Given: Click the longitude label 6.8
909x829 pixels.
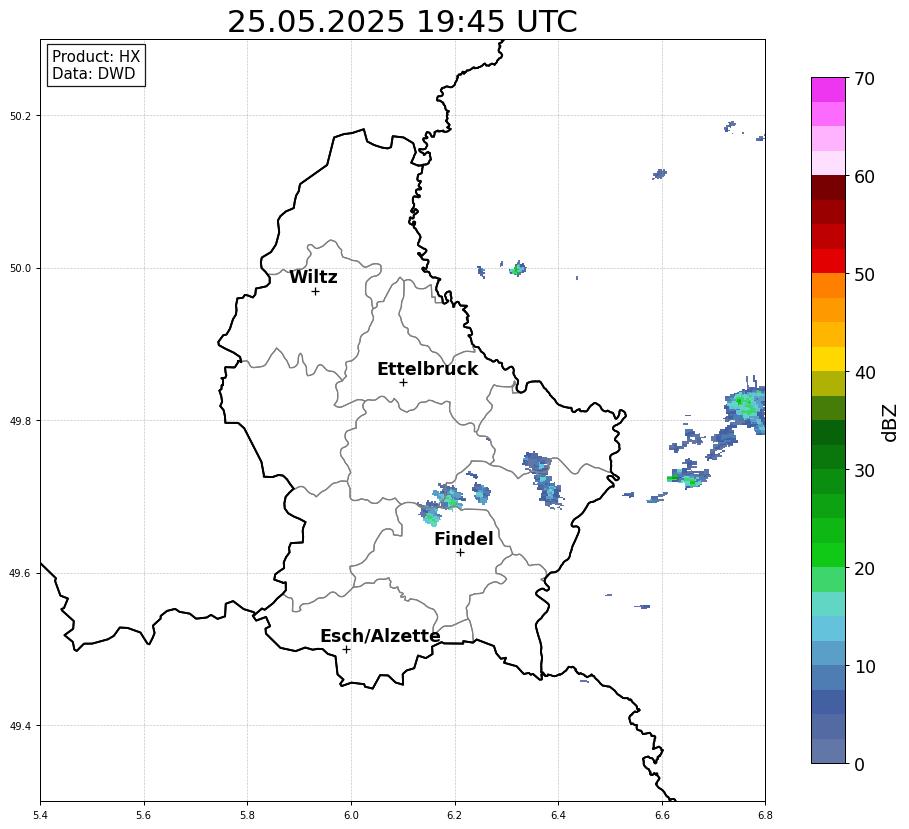Looking at the screenshot, I should [765, 815].
